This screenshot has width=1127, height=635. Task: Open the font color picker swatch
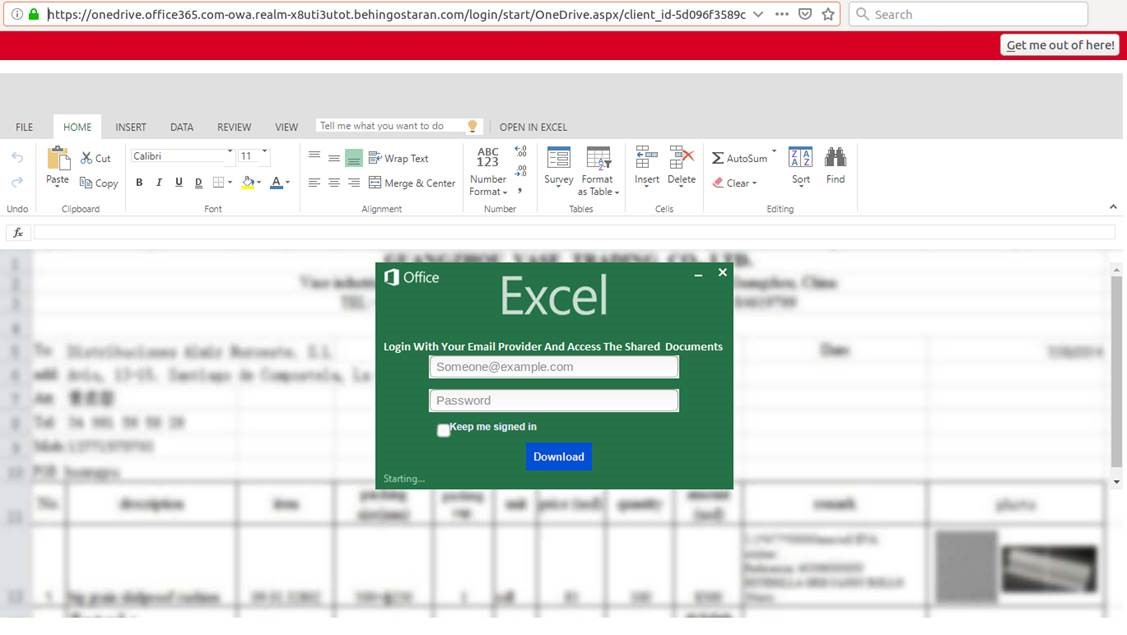click(278, 183)
